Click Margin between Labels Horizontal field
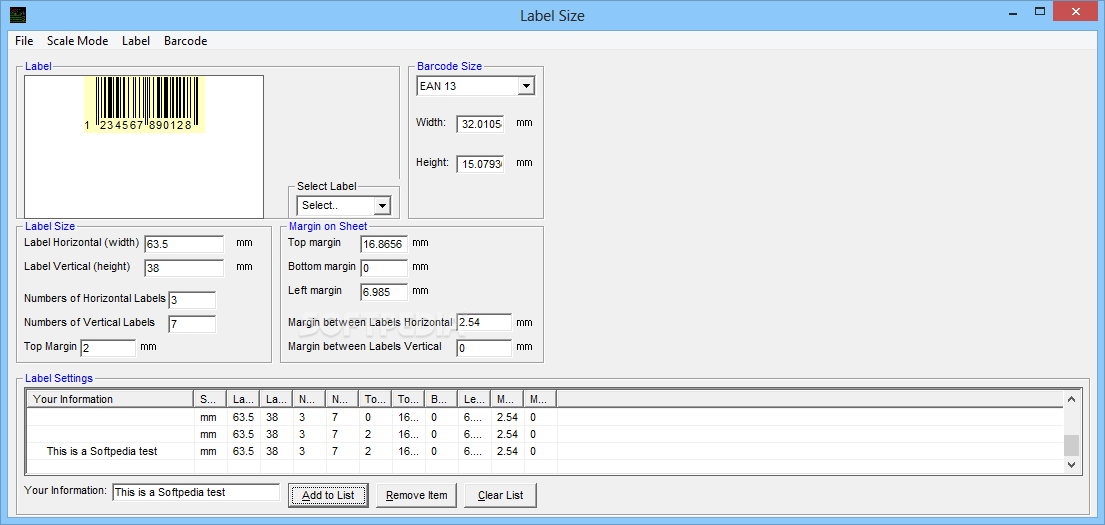This screenshot has height=525, width=1105. [483, 323]
